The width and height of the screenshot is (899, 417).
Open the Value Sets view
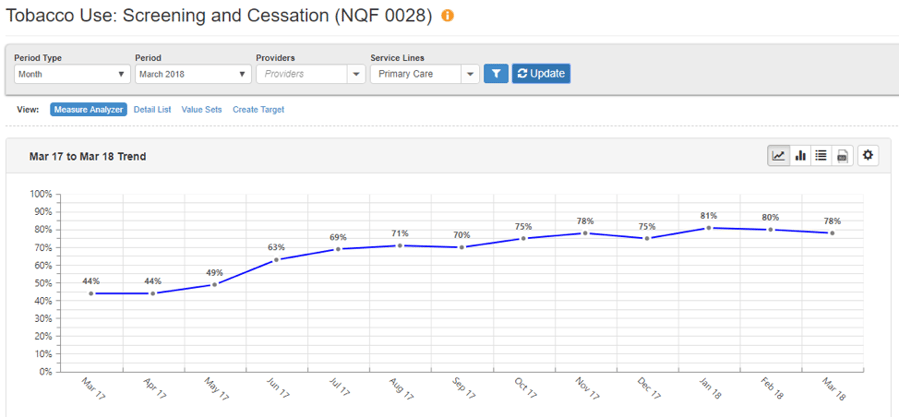click(202, 110)
